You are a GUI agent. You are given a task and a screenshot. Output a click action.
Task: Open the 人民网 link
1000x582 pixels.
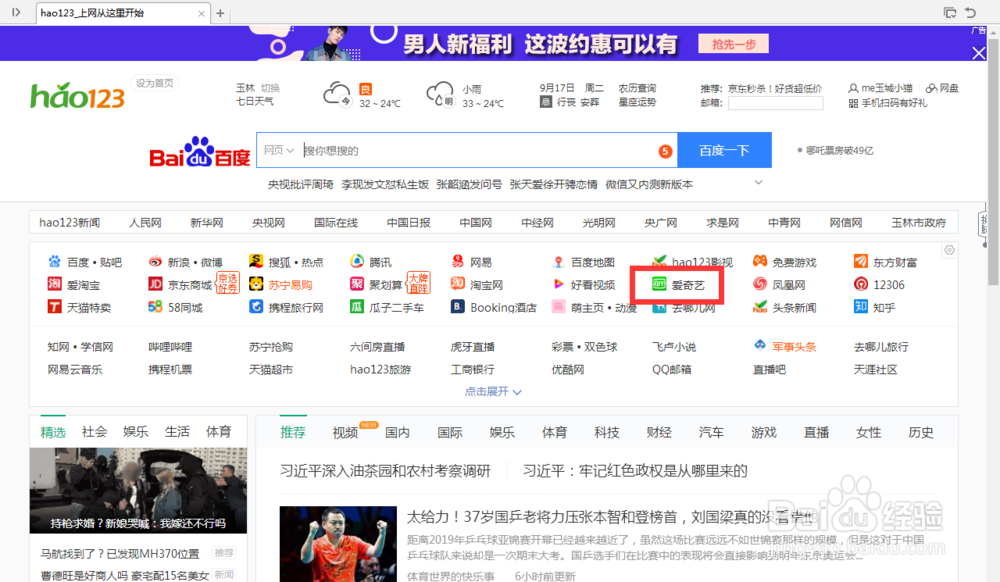pyautogui.click(x=145, y=222)
